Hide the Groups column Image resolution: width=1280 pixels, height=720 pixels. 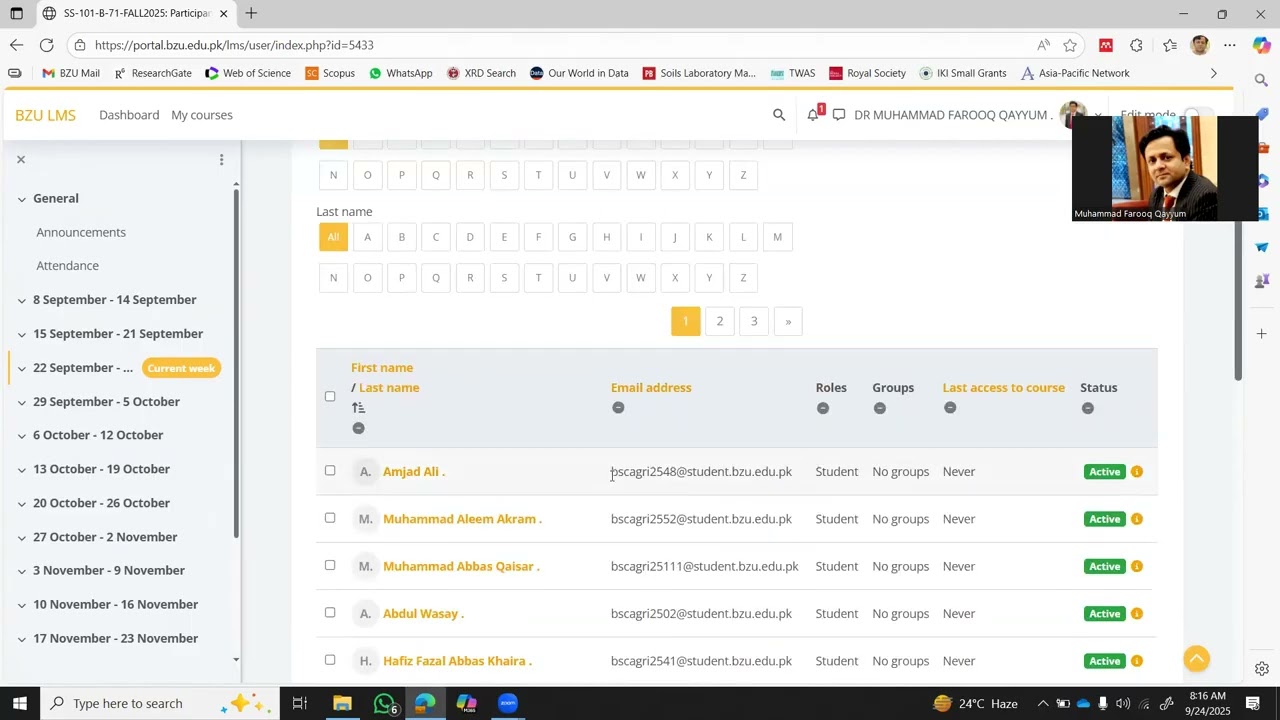(x=880, y=408)
